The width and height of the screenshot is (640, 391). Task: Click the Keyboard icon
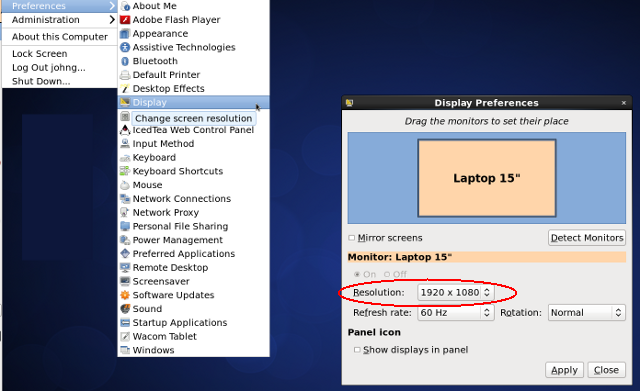(x=125, y=158)
